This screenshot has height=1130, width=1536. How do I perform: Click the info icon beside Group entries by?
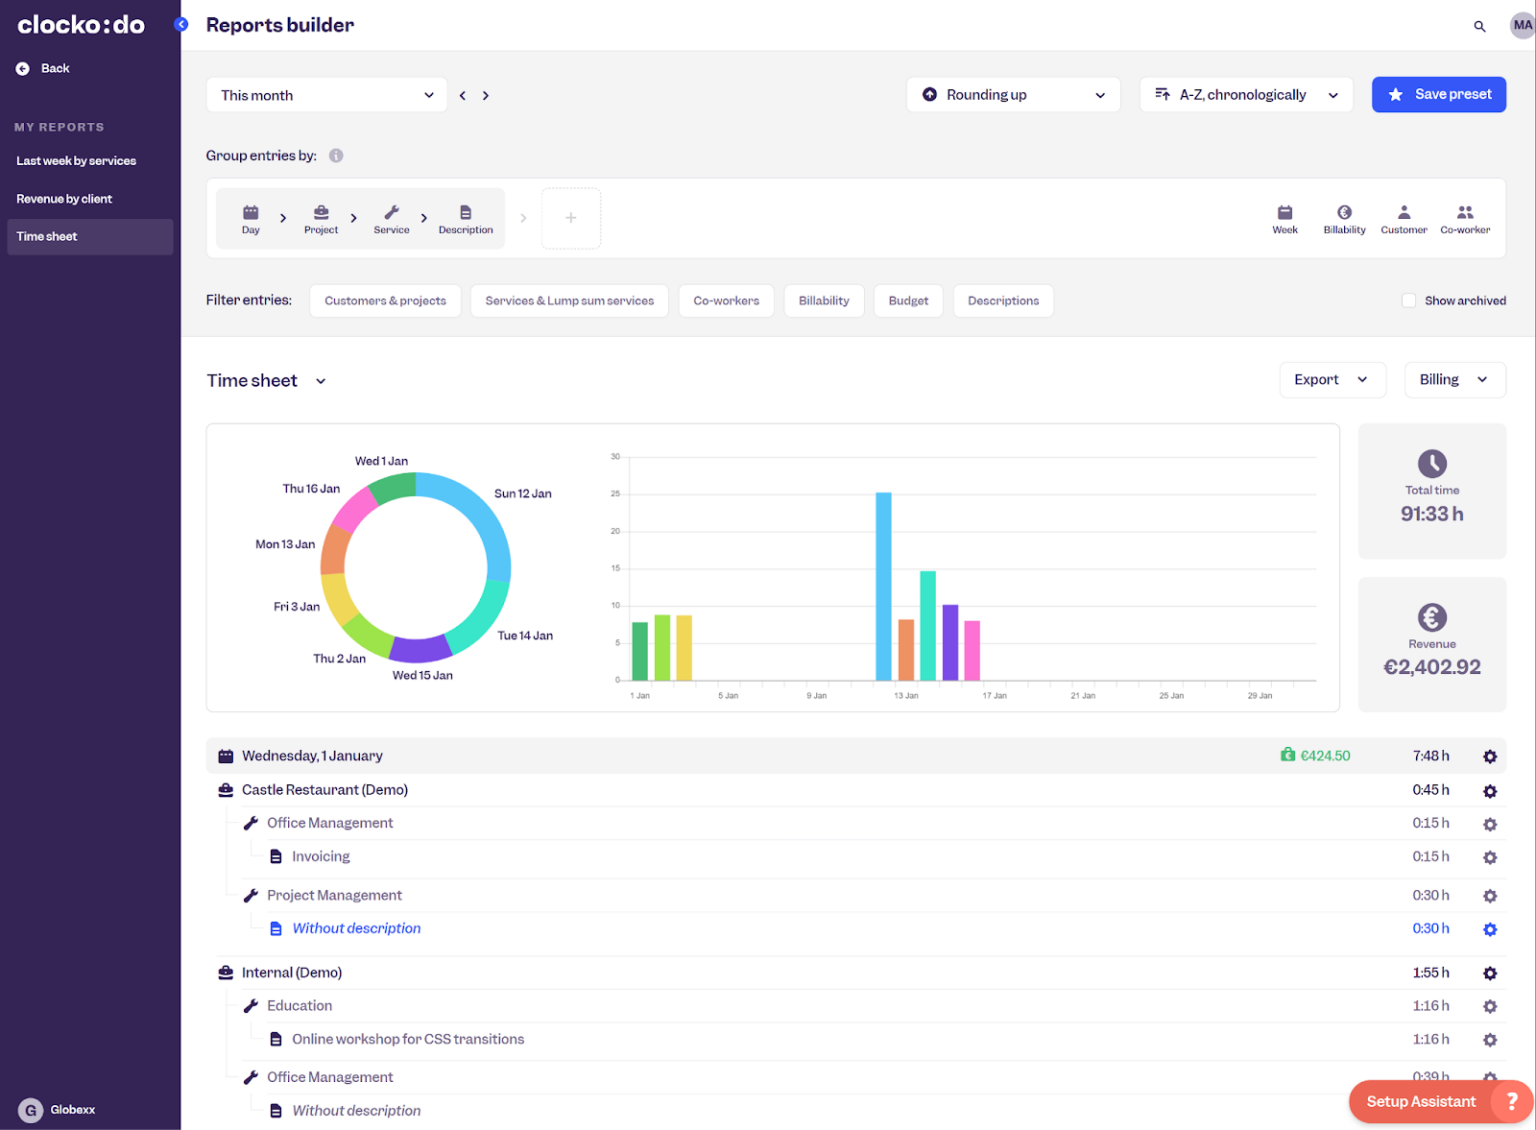point(336,155)
